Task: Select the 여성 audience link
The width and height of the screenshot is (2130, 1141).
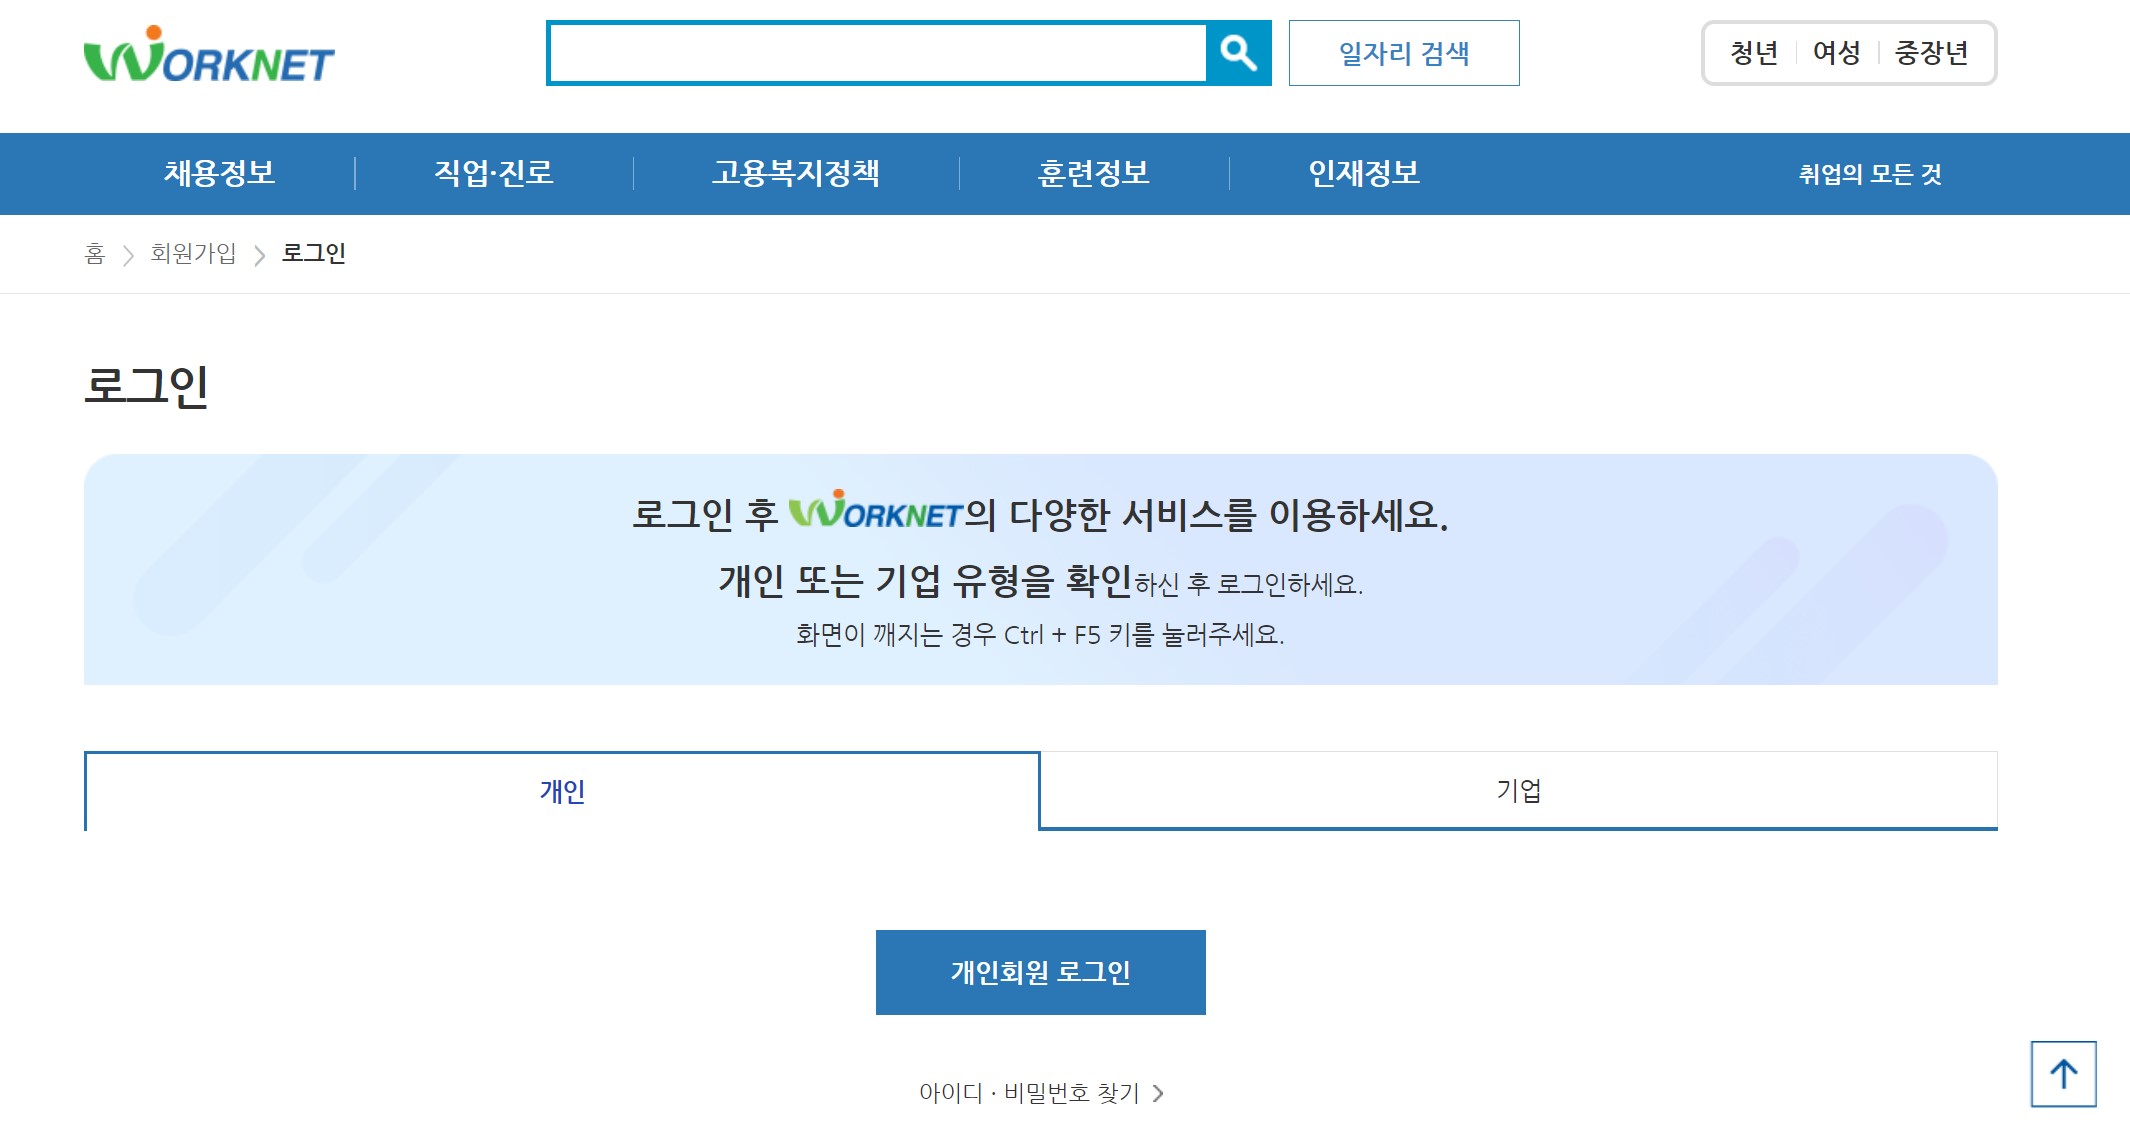Action: coord(1836,53)
